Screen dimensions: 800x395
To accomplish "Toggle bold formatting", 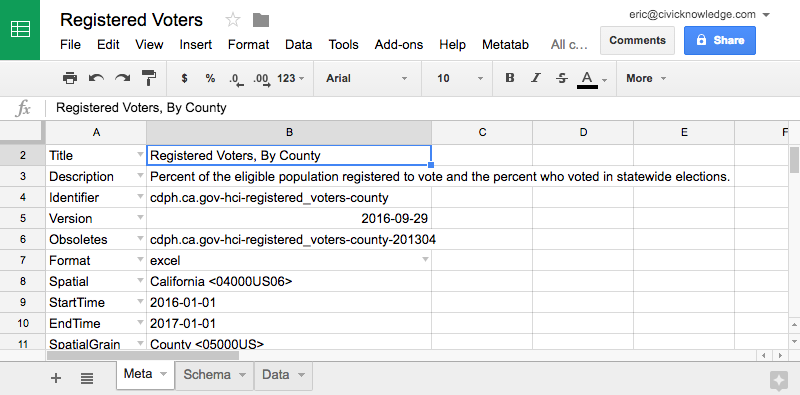I will 509,78.
